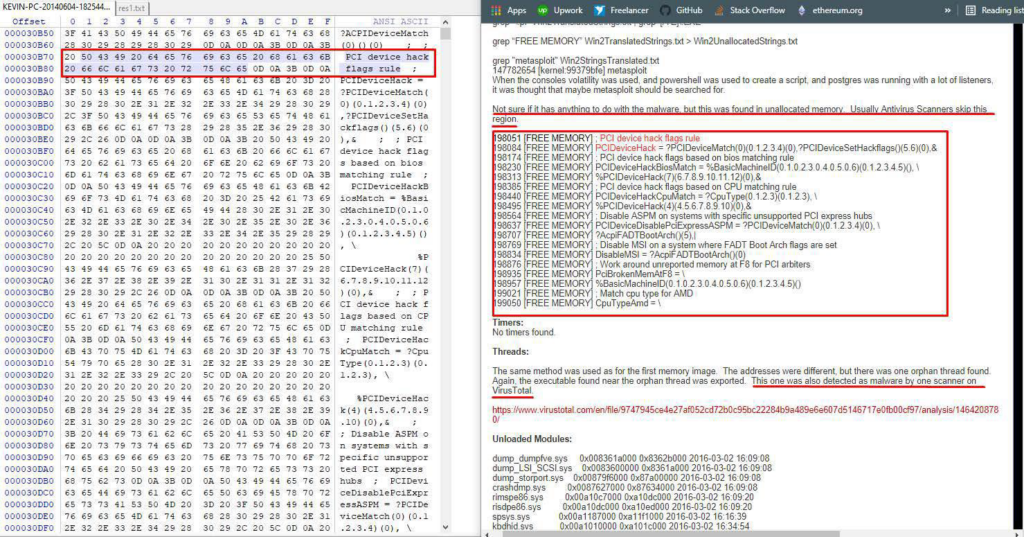The height and width of the screenshot is (537, 1024).
Task: Select offset row 00030D00
Action: pyautogui.click(x=29, y=351)
